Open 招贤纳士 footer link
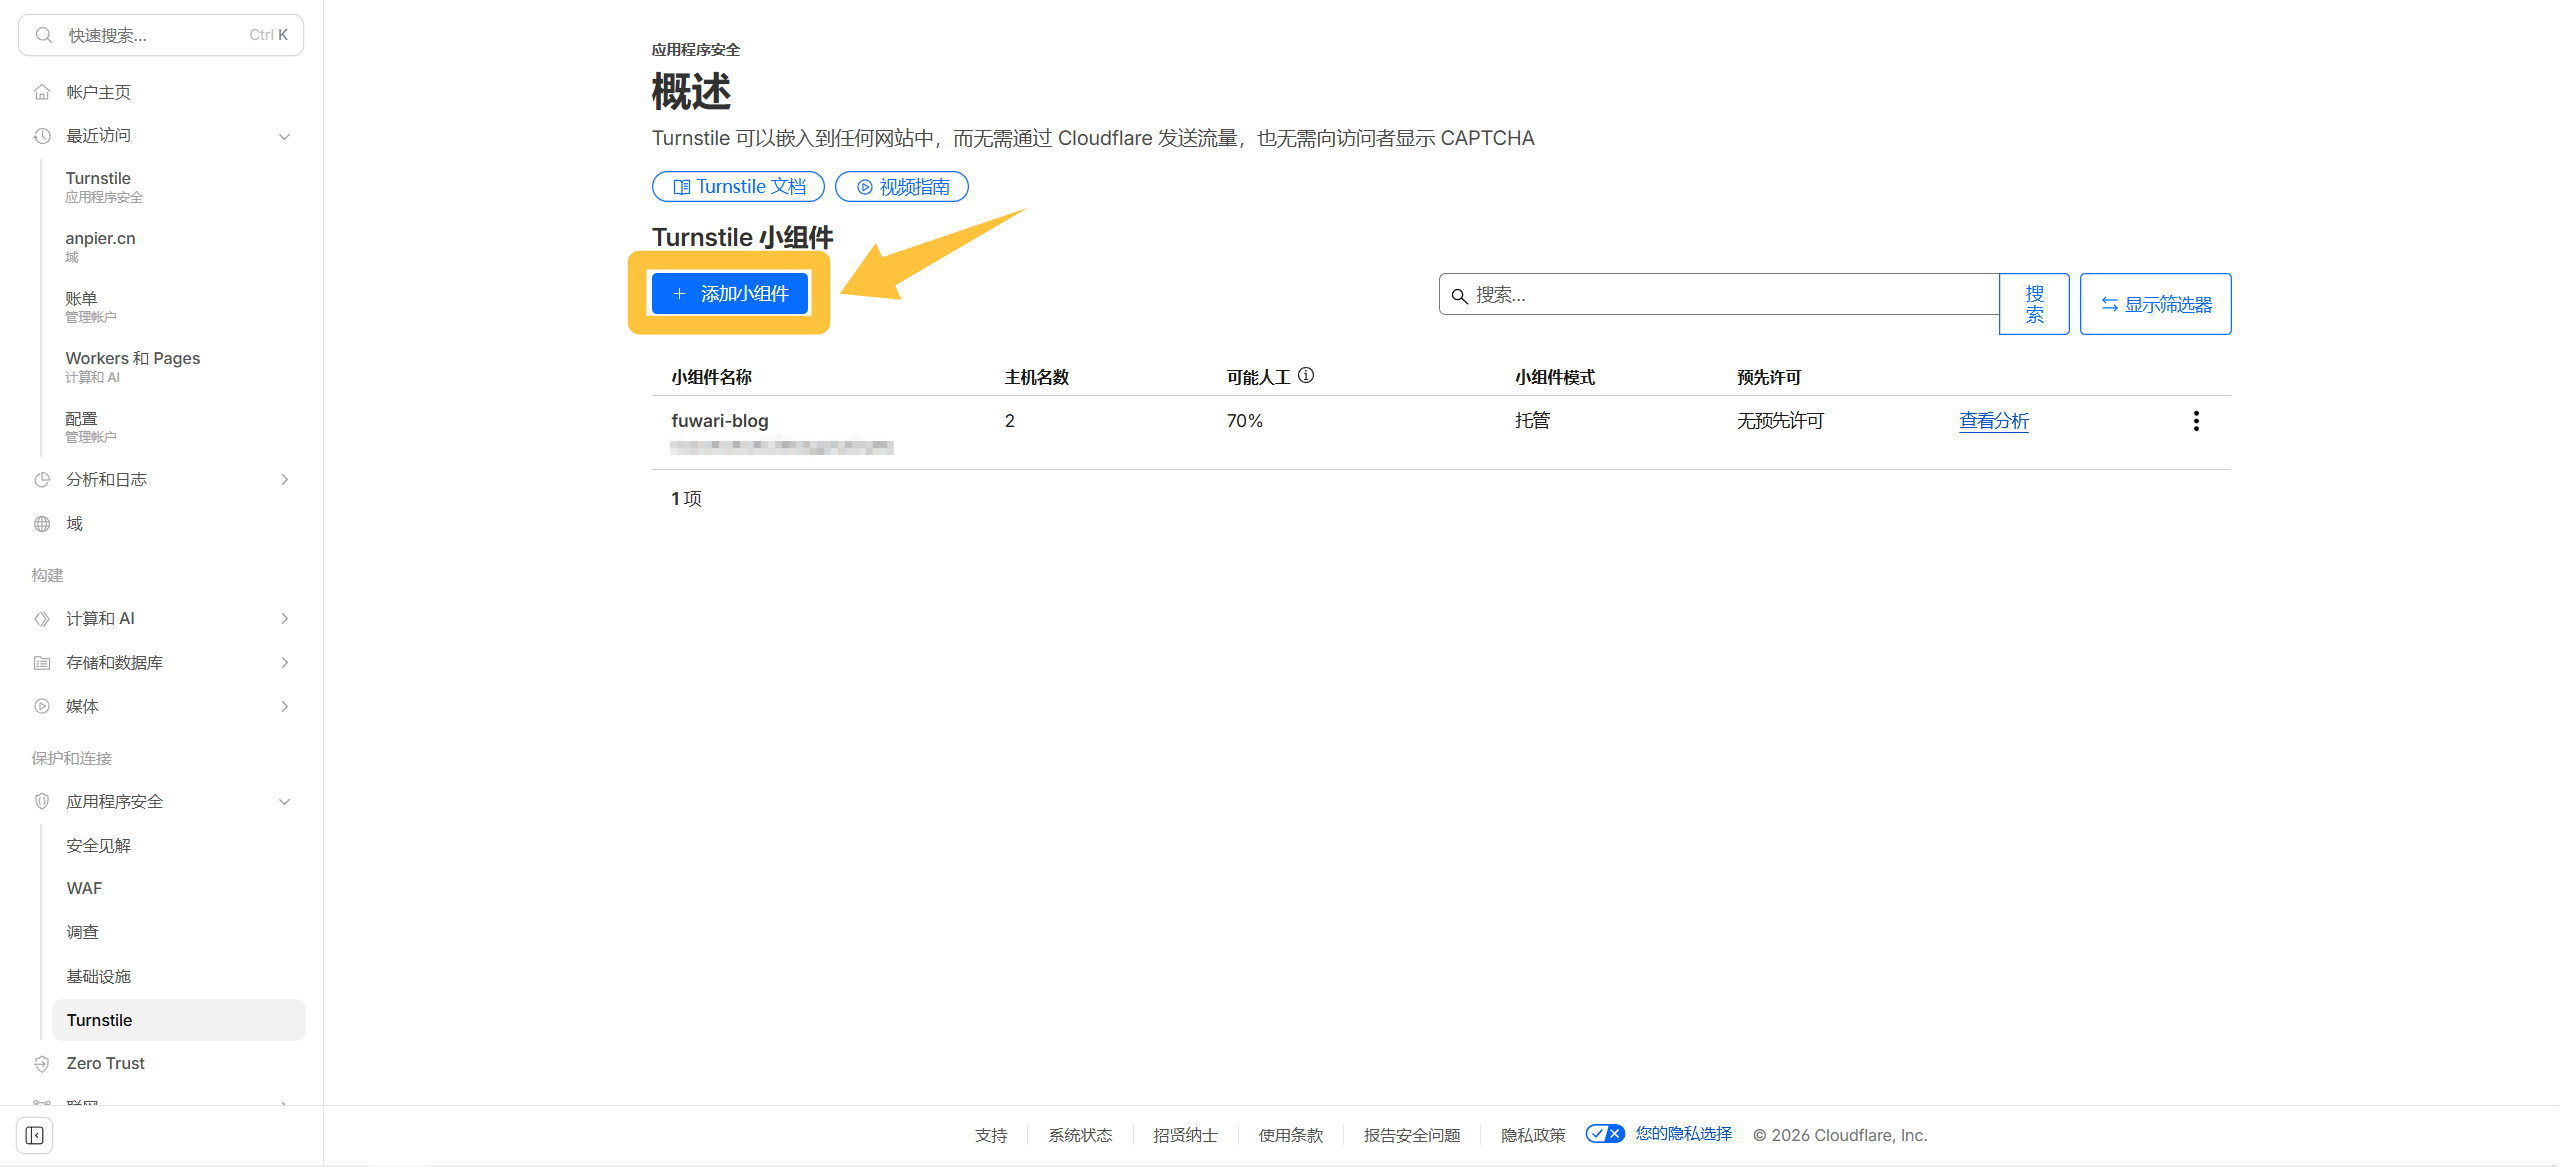Image resolution: width=2560 pixels, height=1167 pixels. [x=1185, y=1135]
